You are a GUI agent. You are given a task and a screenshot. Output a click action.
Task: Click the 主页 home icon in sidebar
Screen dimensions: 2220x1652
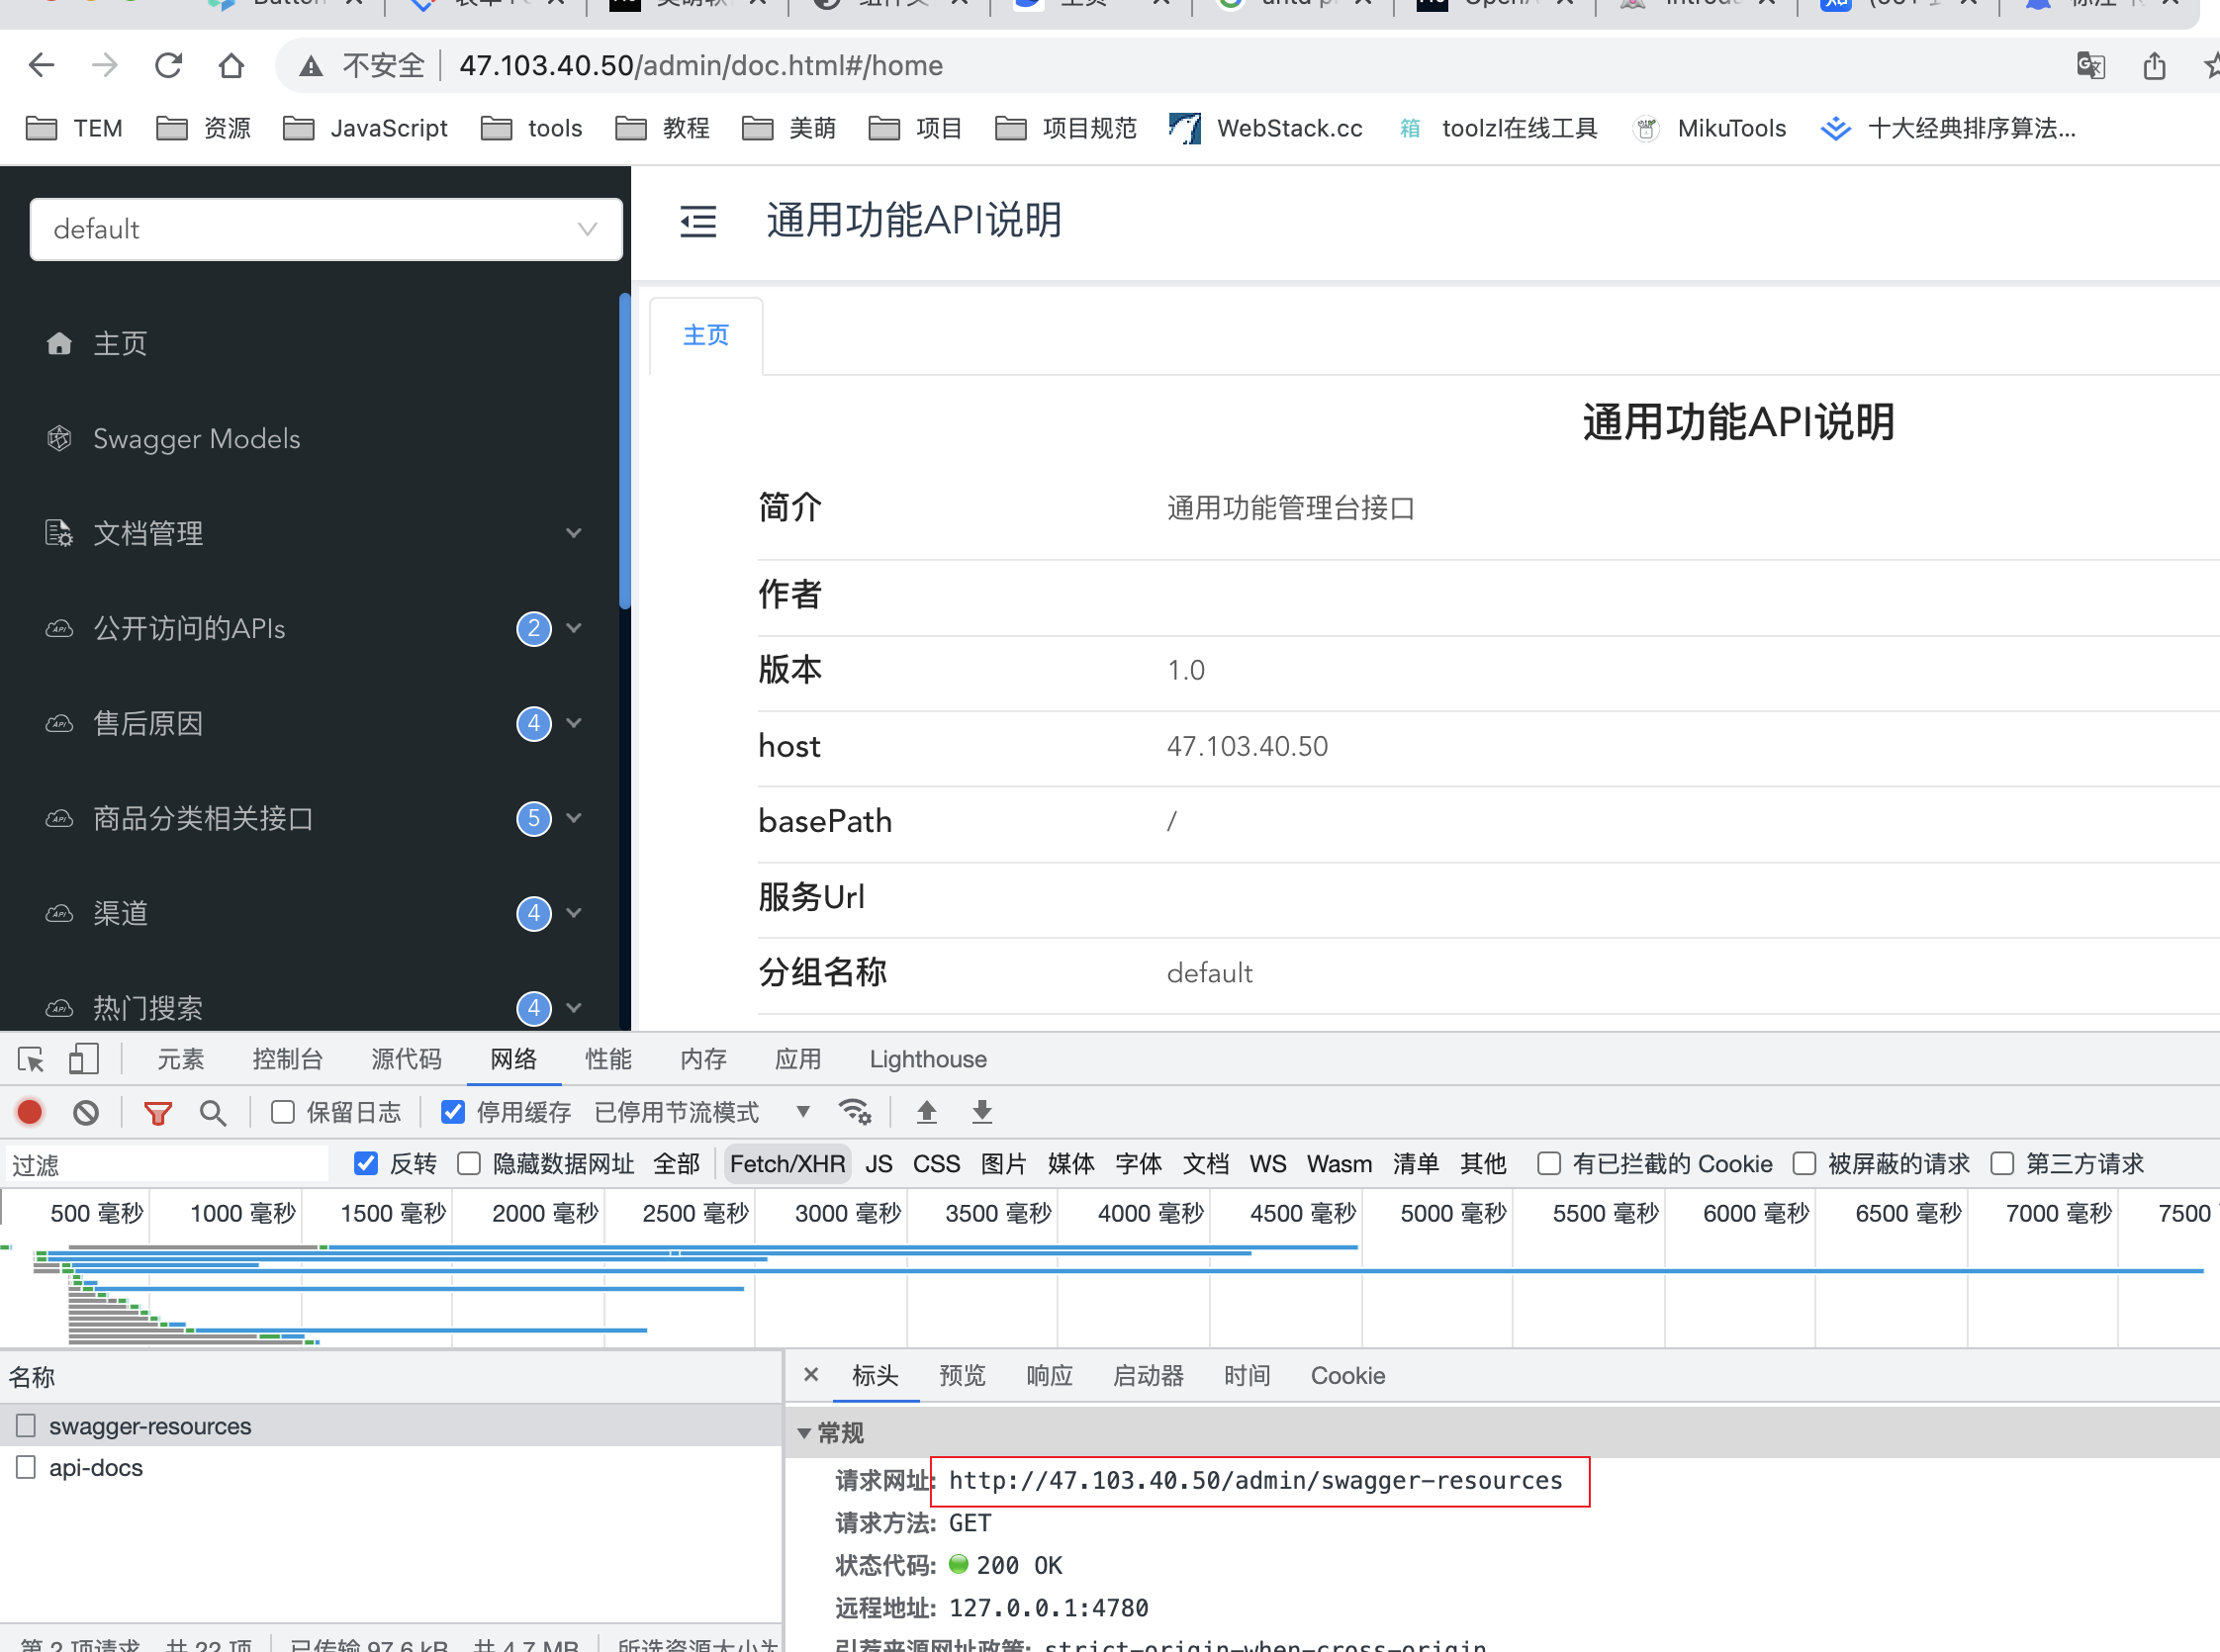(59, 343)
